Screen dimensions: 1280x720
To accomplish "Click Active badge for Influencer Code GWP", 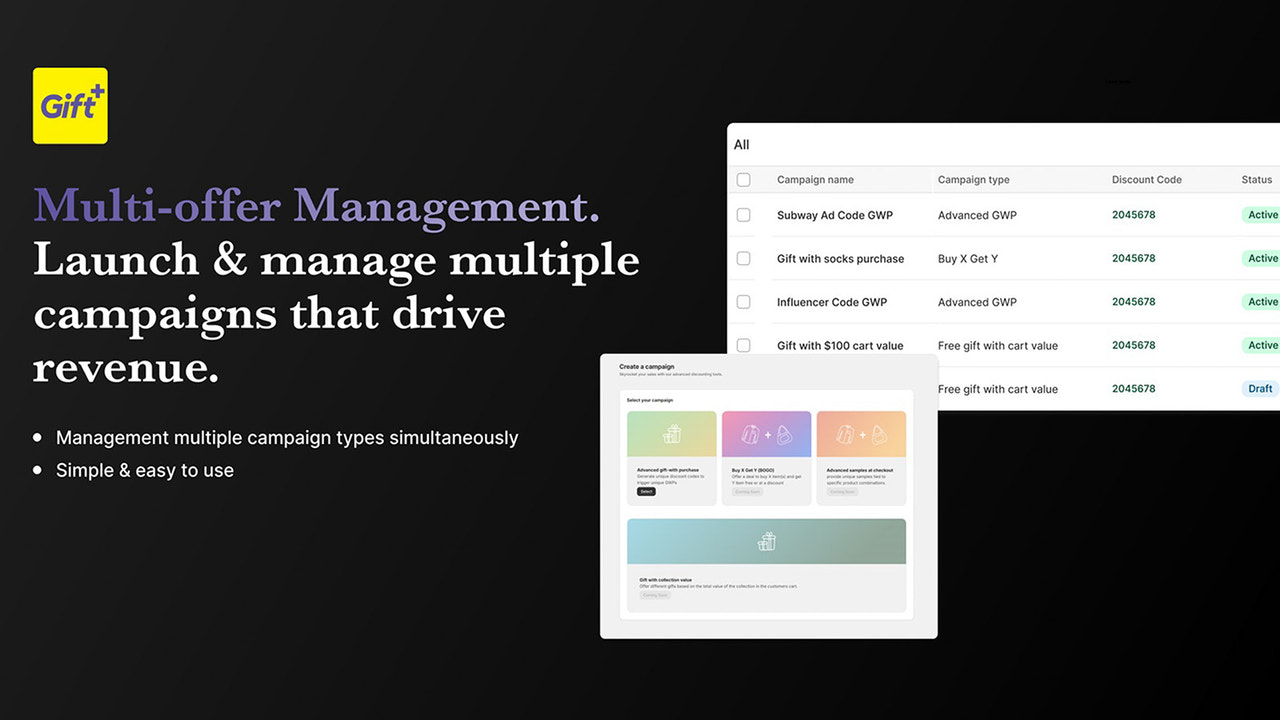I will click(1261, 302).
